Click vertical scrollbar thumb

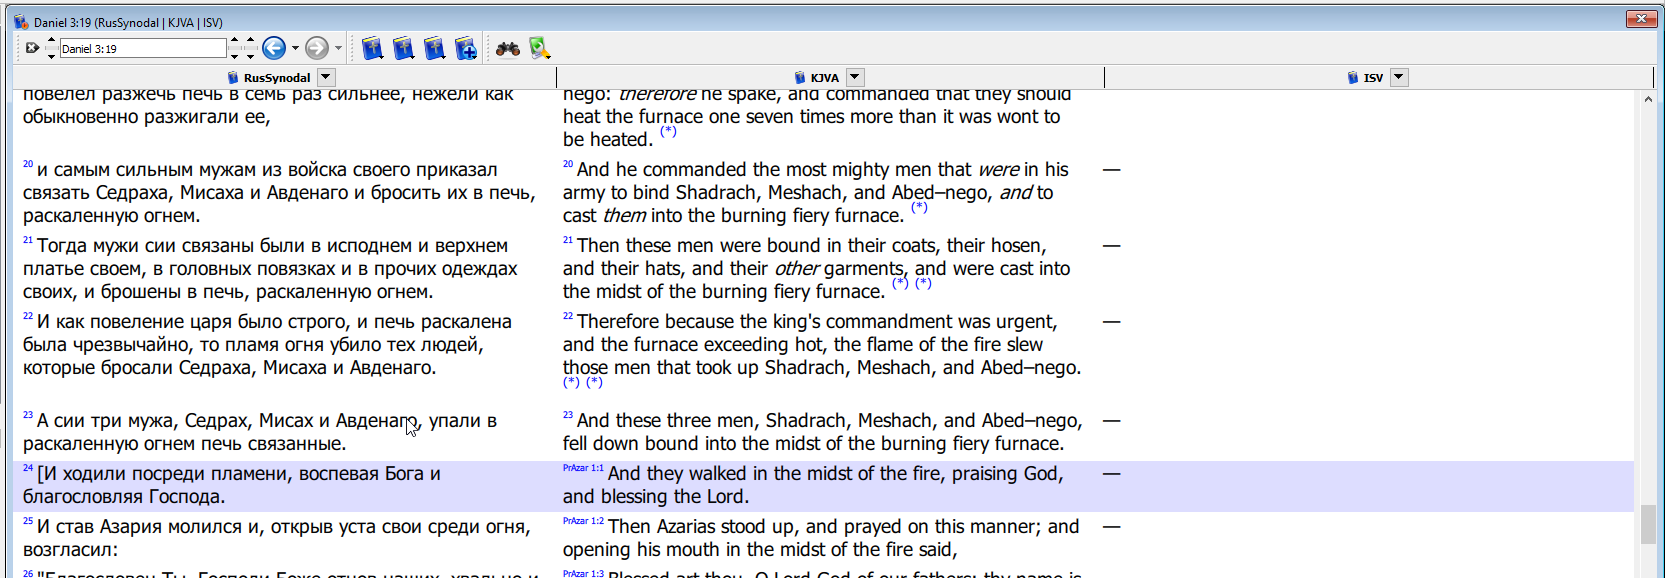1648,525
